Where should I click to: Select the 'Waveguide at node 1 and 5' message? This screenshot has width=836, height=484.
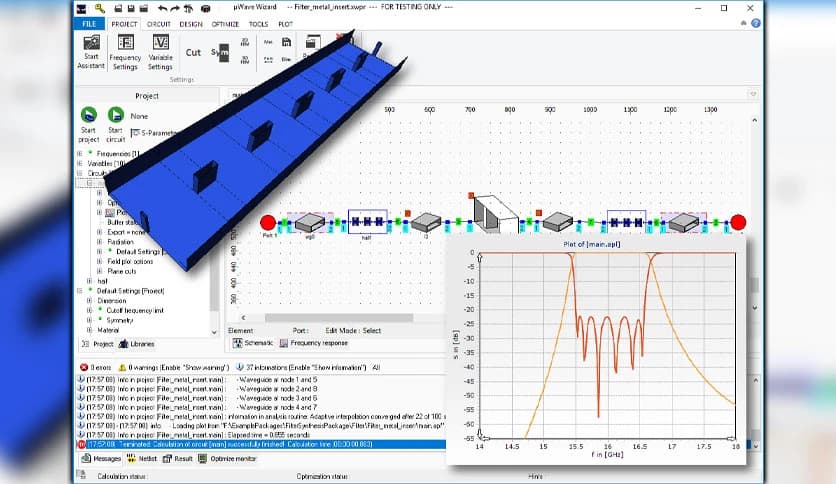click(262, 380)
